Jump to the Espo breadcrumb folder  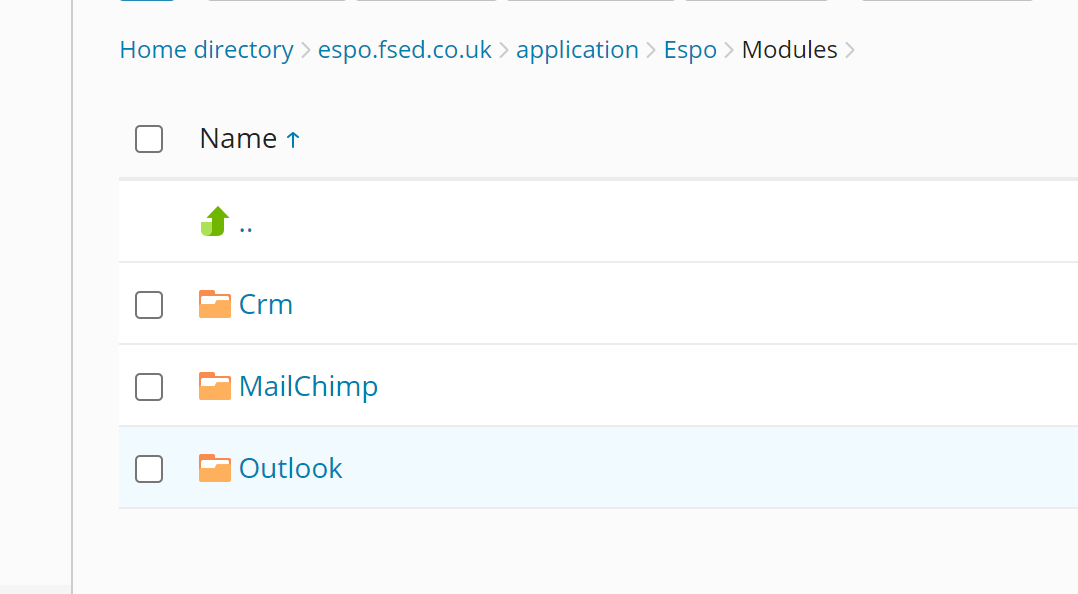[x=690, y=50]
